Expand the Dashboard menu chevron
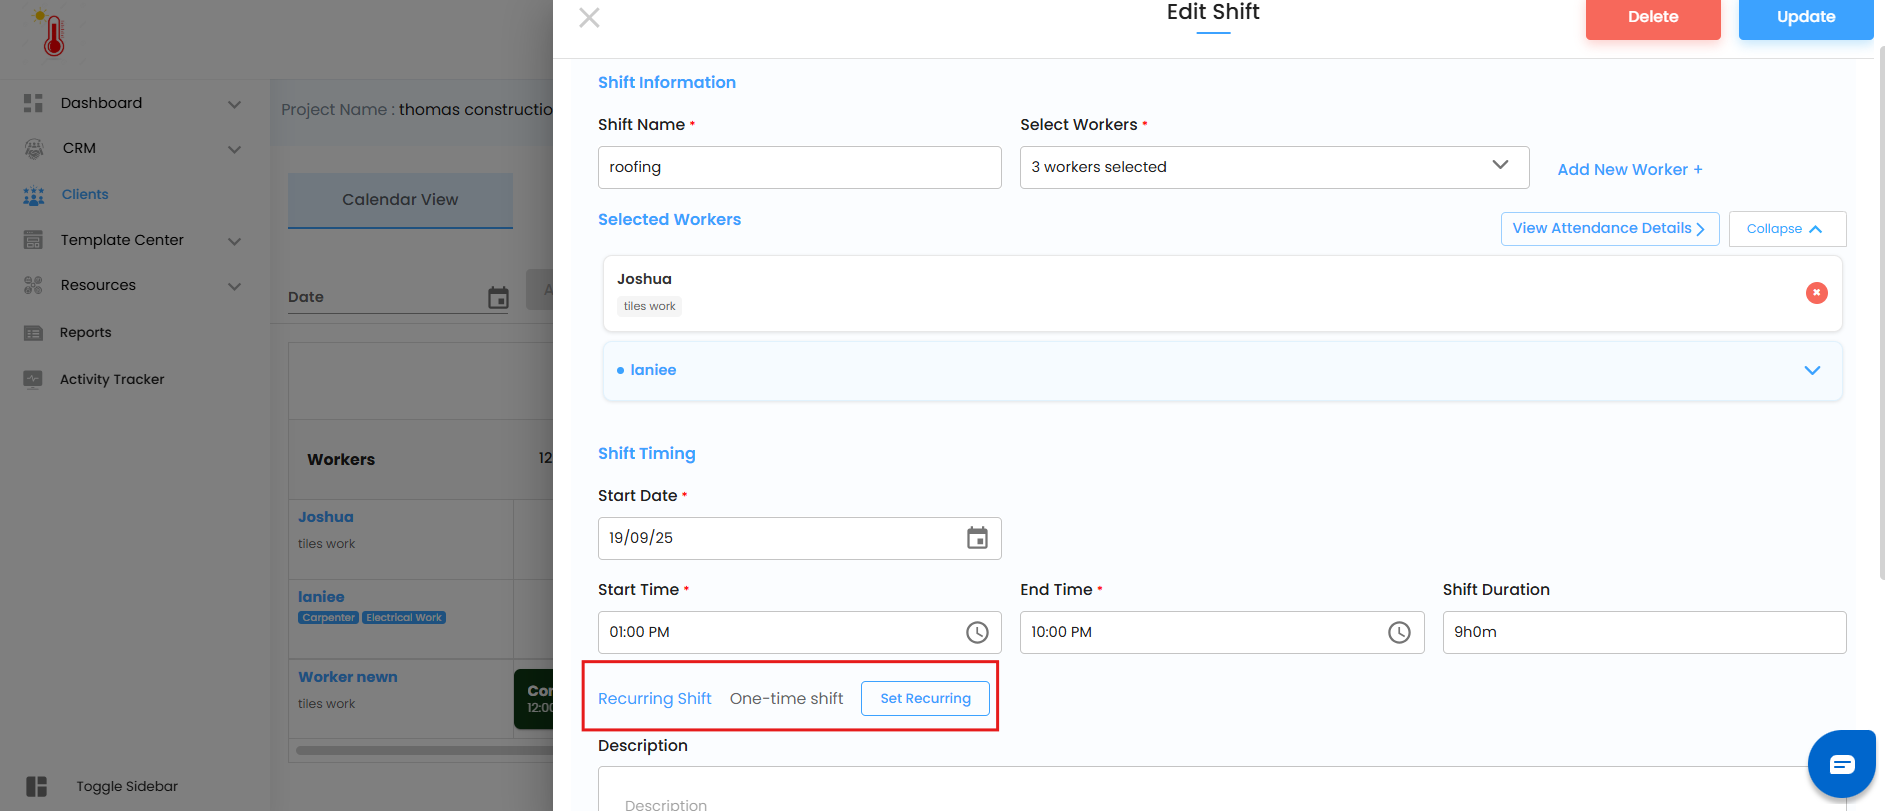Viewport: 1885px width, 811px height. pyautogui.click(x=234, y=104)
